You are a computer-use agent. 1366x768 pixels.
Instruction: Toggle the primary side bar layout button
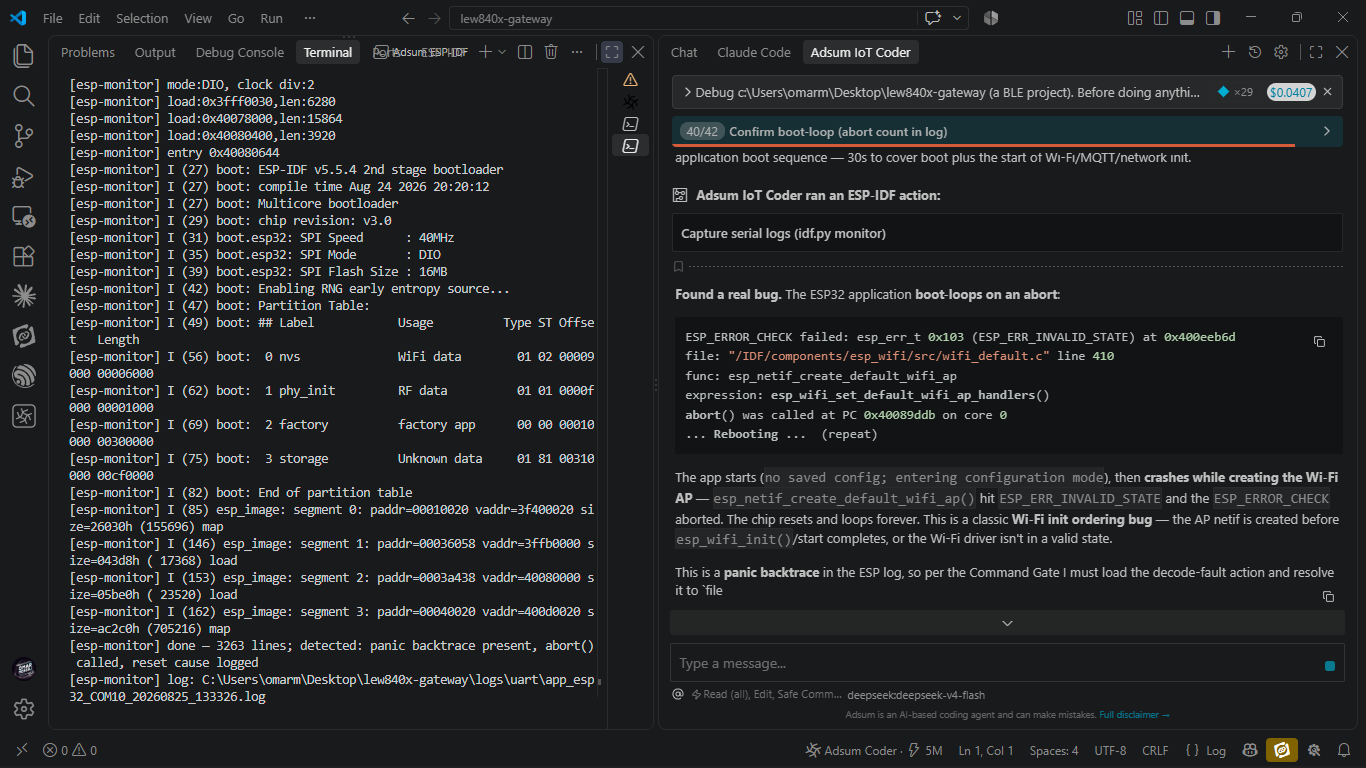(1161, 18)
